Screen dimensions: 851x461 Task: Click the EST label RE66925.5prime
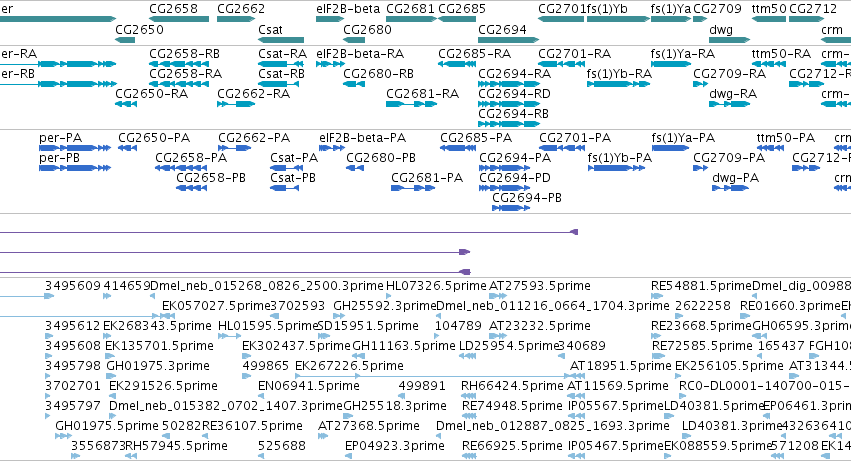tap(512, 446)
